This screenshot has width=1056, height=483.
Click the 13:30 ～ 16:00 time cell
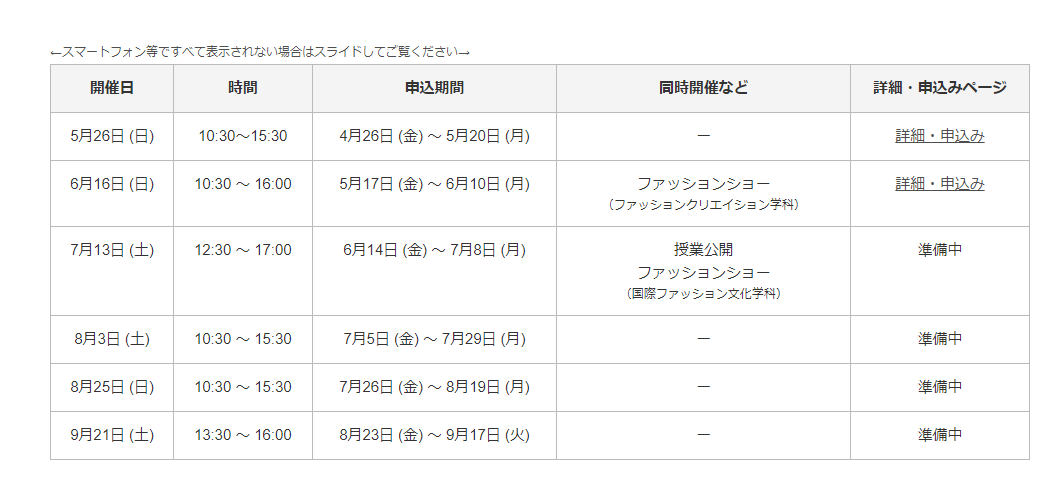pos(242,436)
